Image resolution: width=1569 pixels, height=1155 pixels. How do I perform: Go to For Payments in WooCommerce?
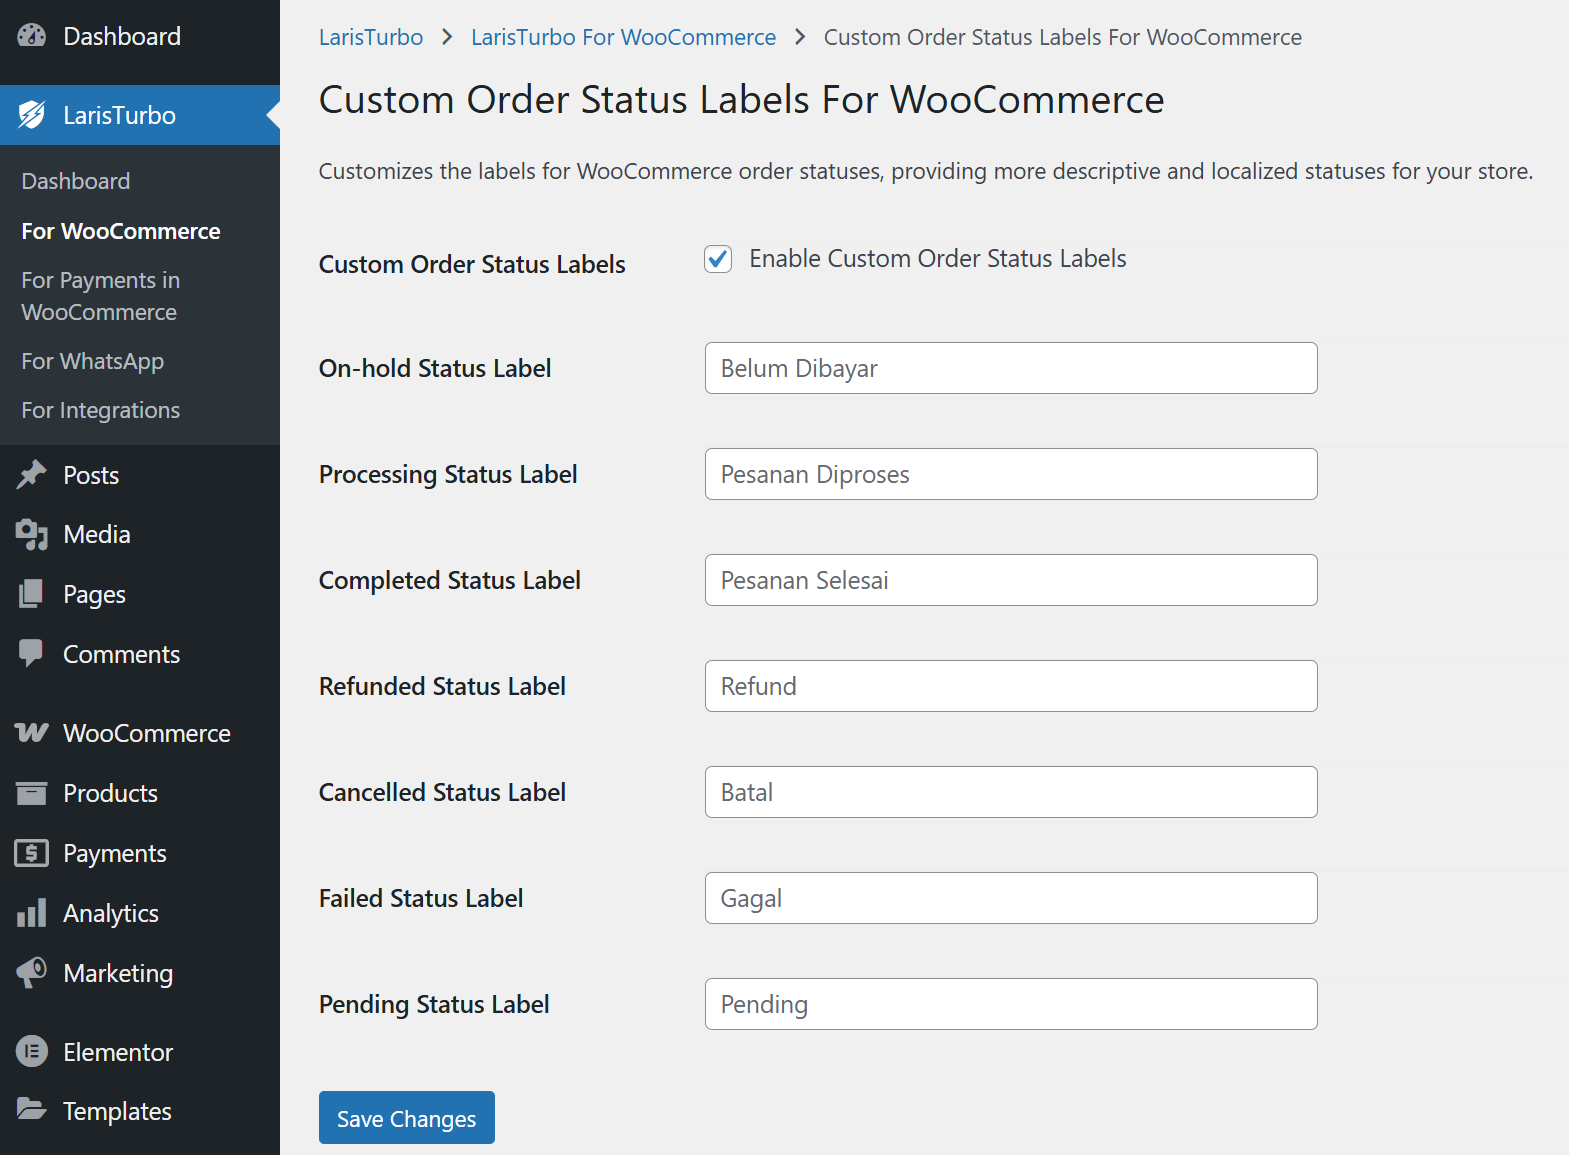pos(100,296)
